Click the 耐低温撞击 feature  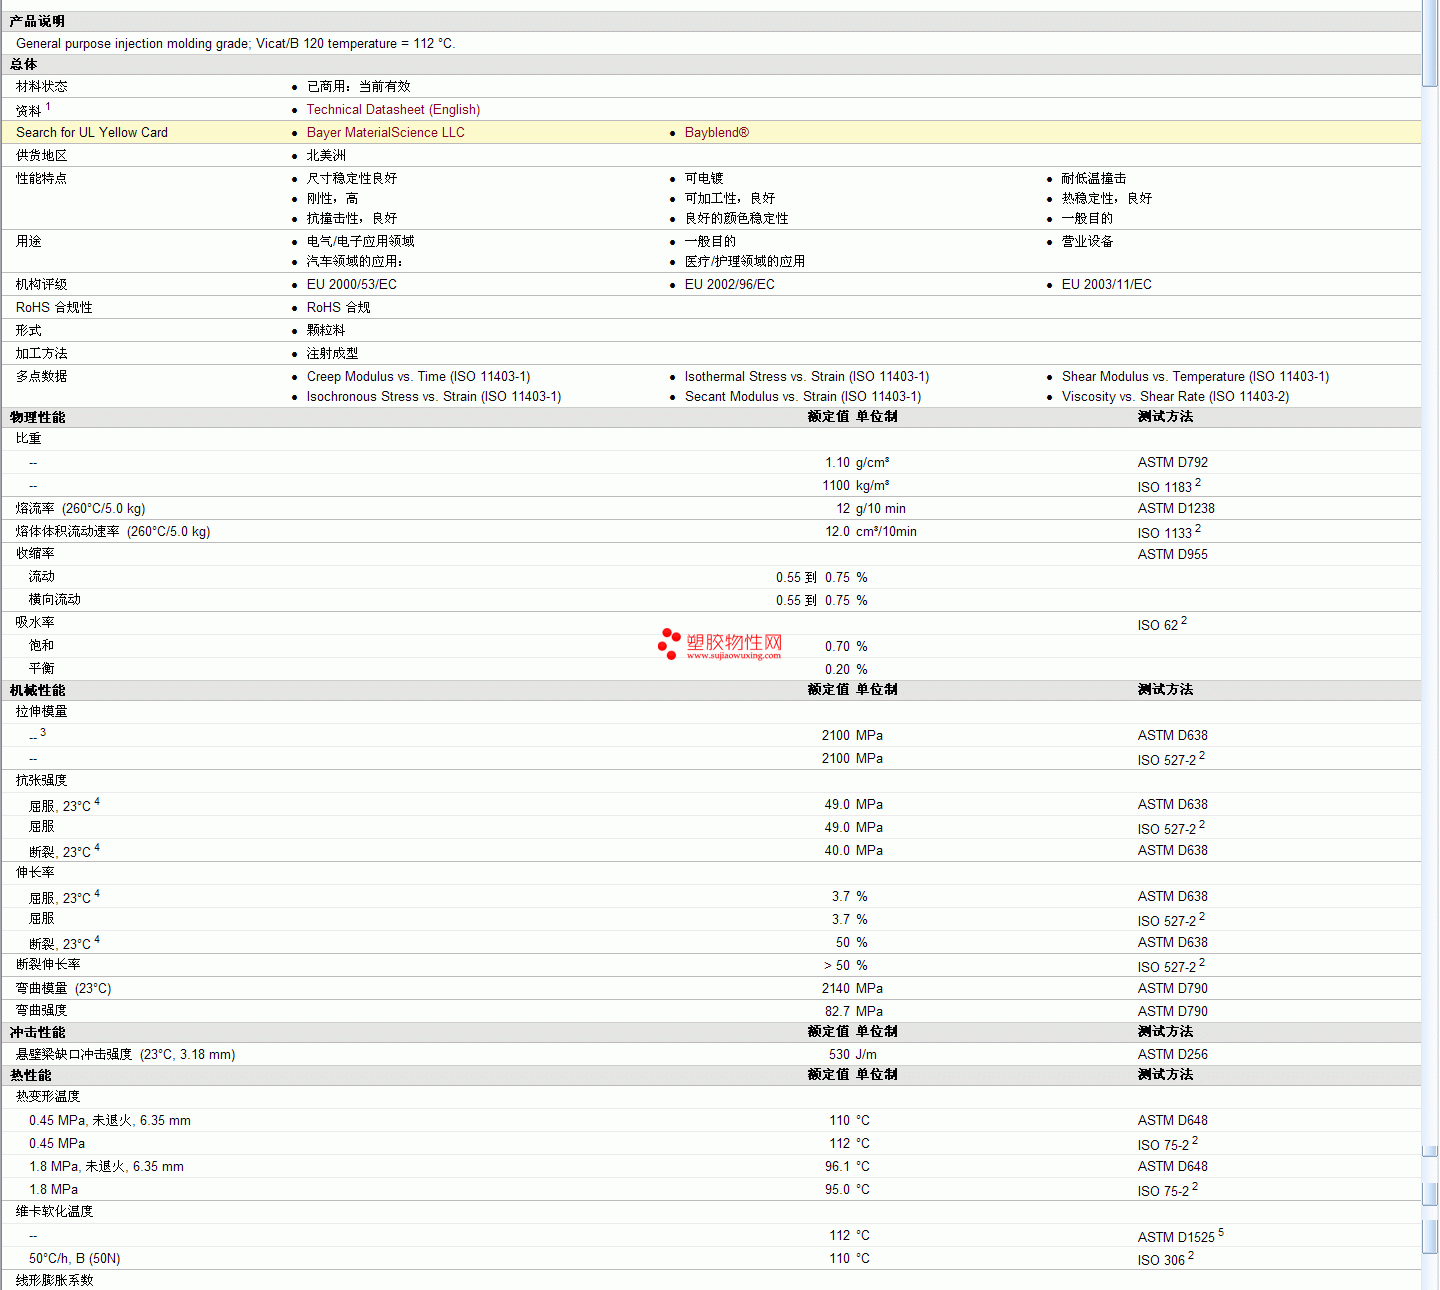[x=1094, y=179]
